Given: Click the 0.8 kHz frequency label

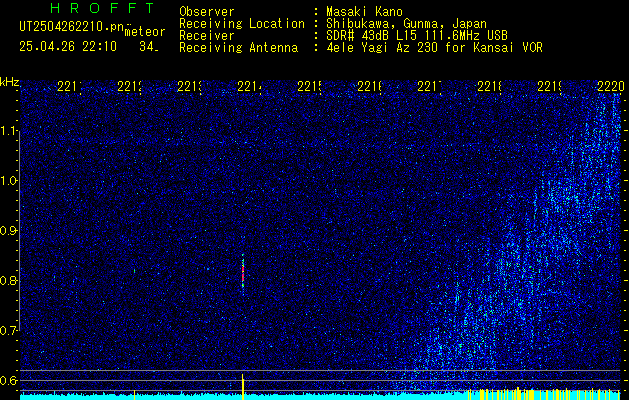Looking at the screenshot, I should pyautogui.click(x=8, y=280).
